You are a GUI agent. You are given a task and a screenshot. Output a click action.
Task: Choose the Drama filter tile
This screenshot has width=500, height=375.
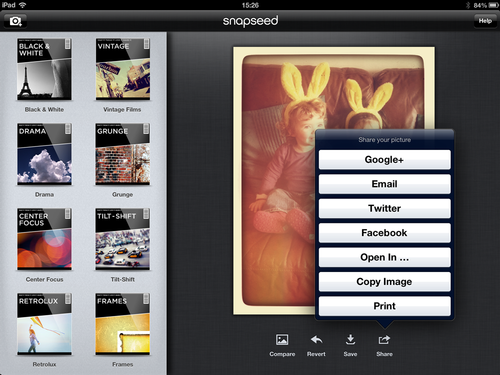[x=44, y=154]
